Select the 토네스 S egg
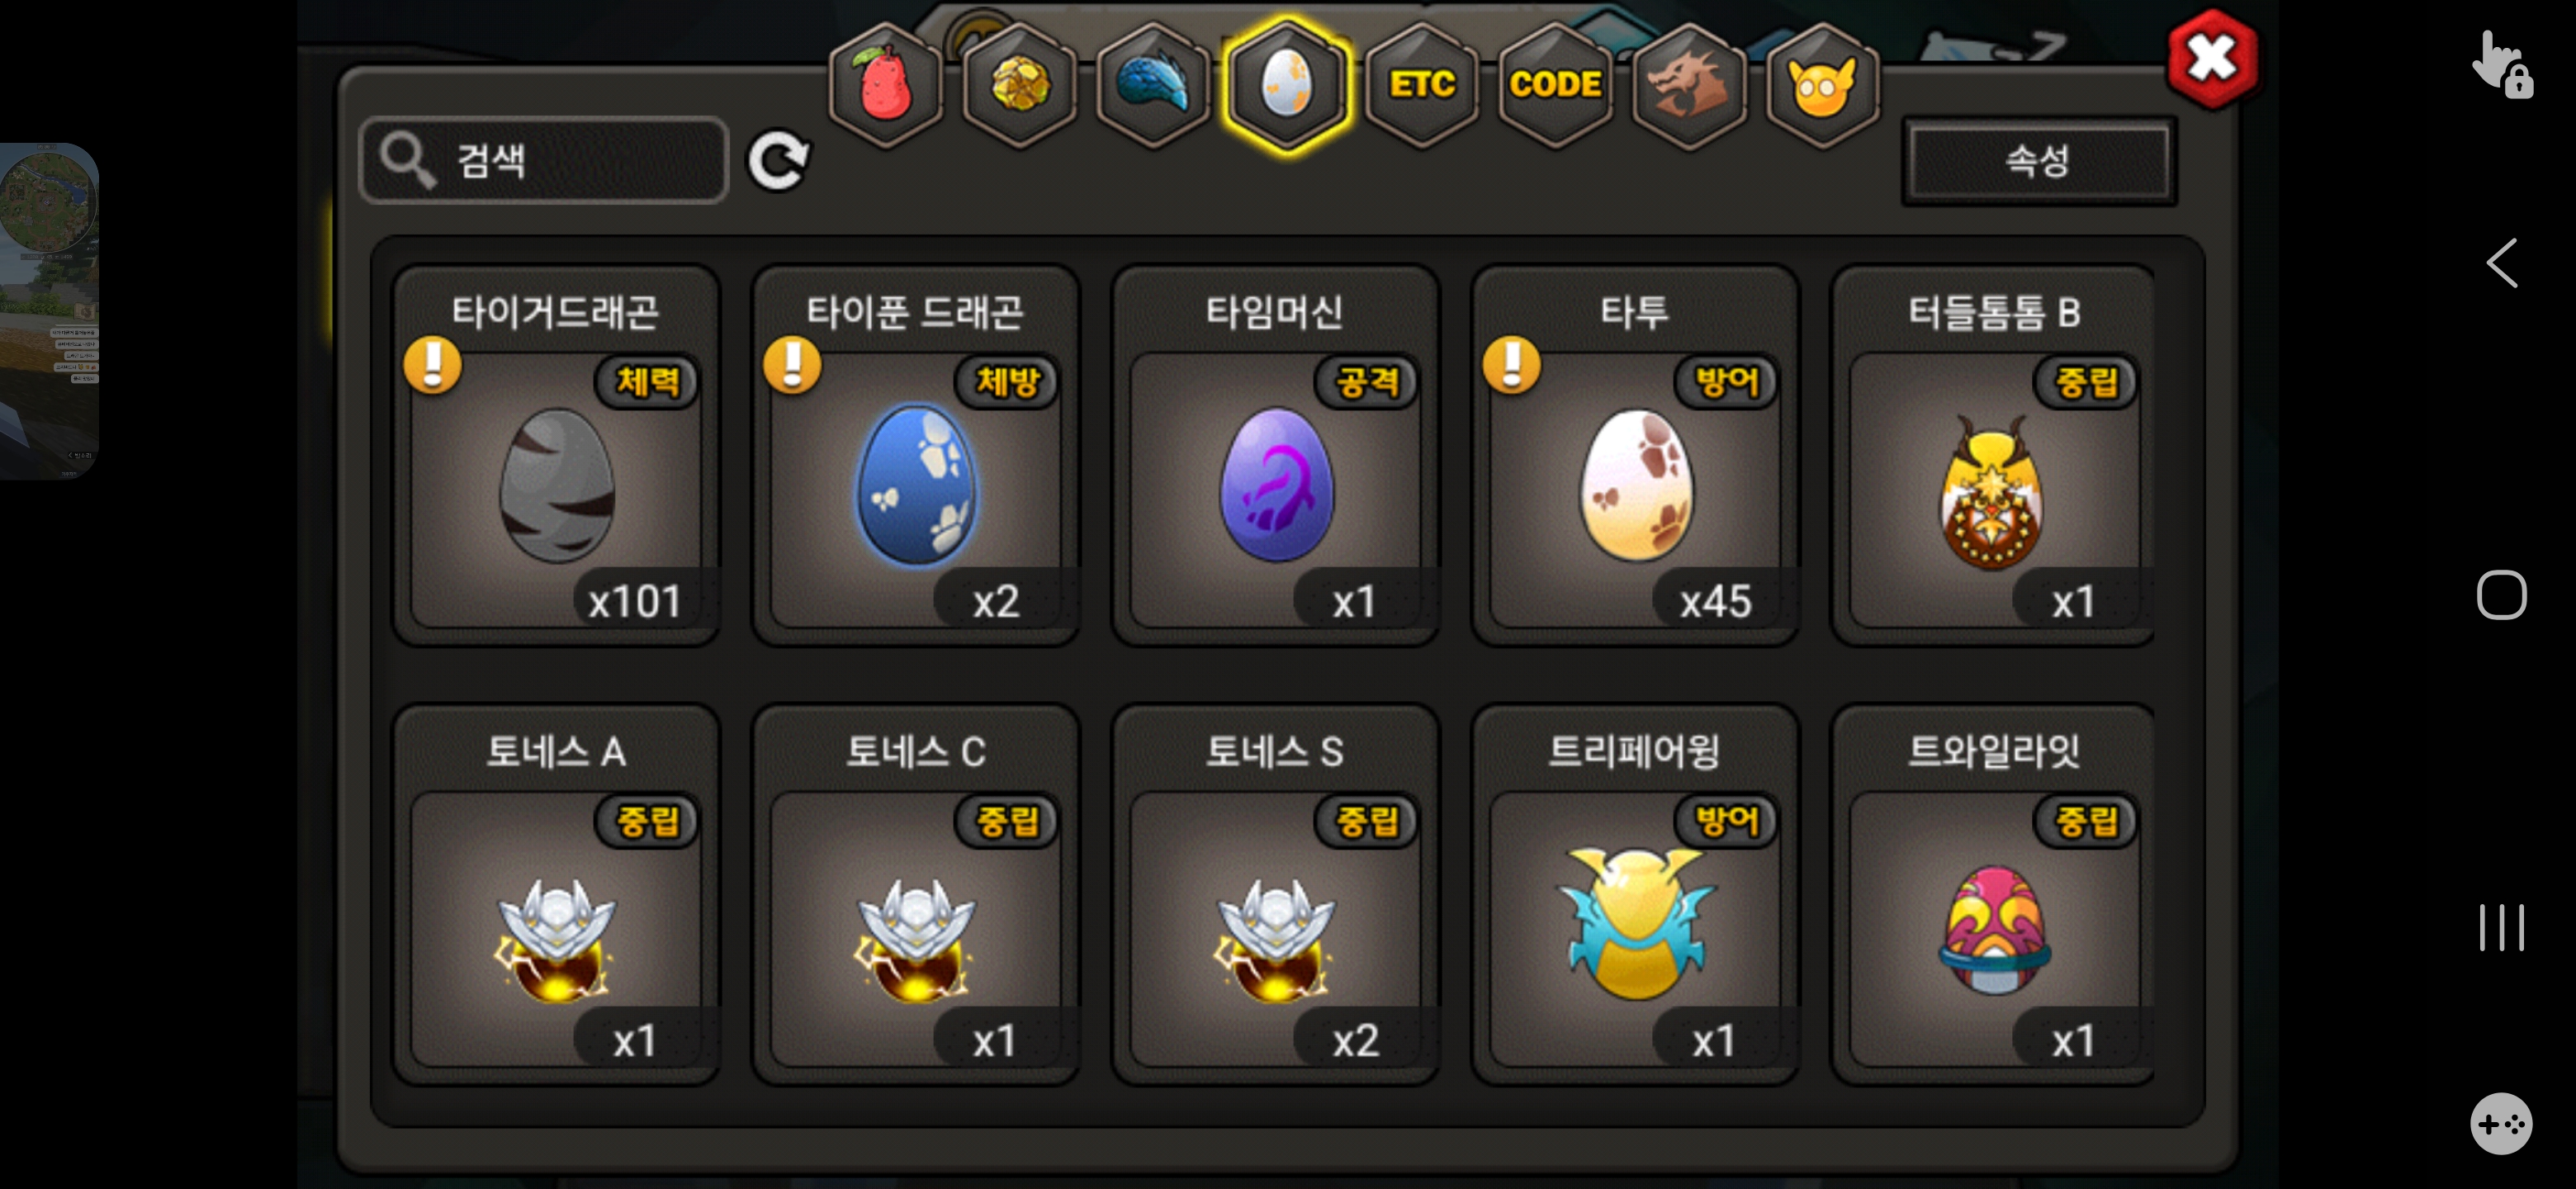The height and width of the screenshot is (1189, 2576). click(1275, 894)
